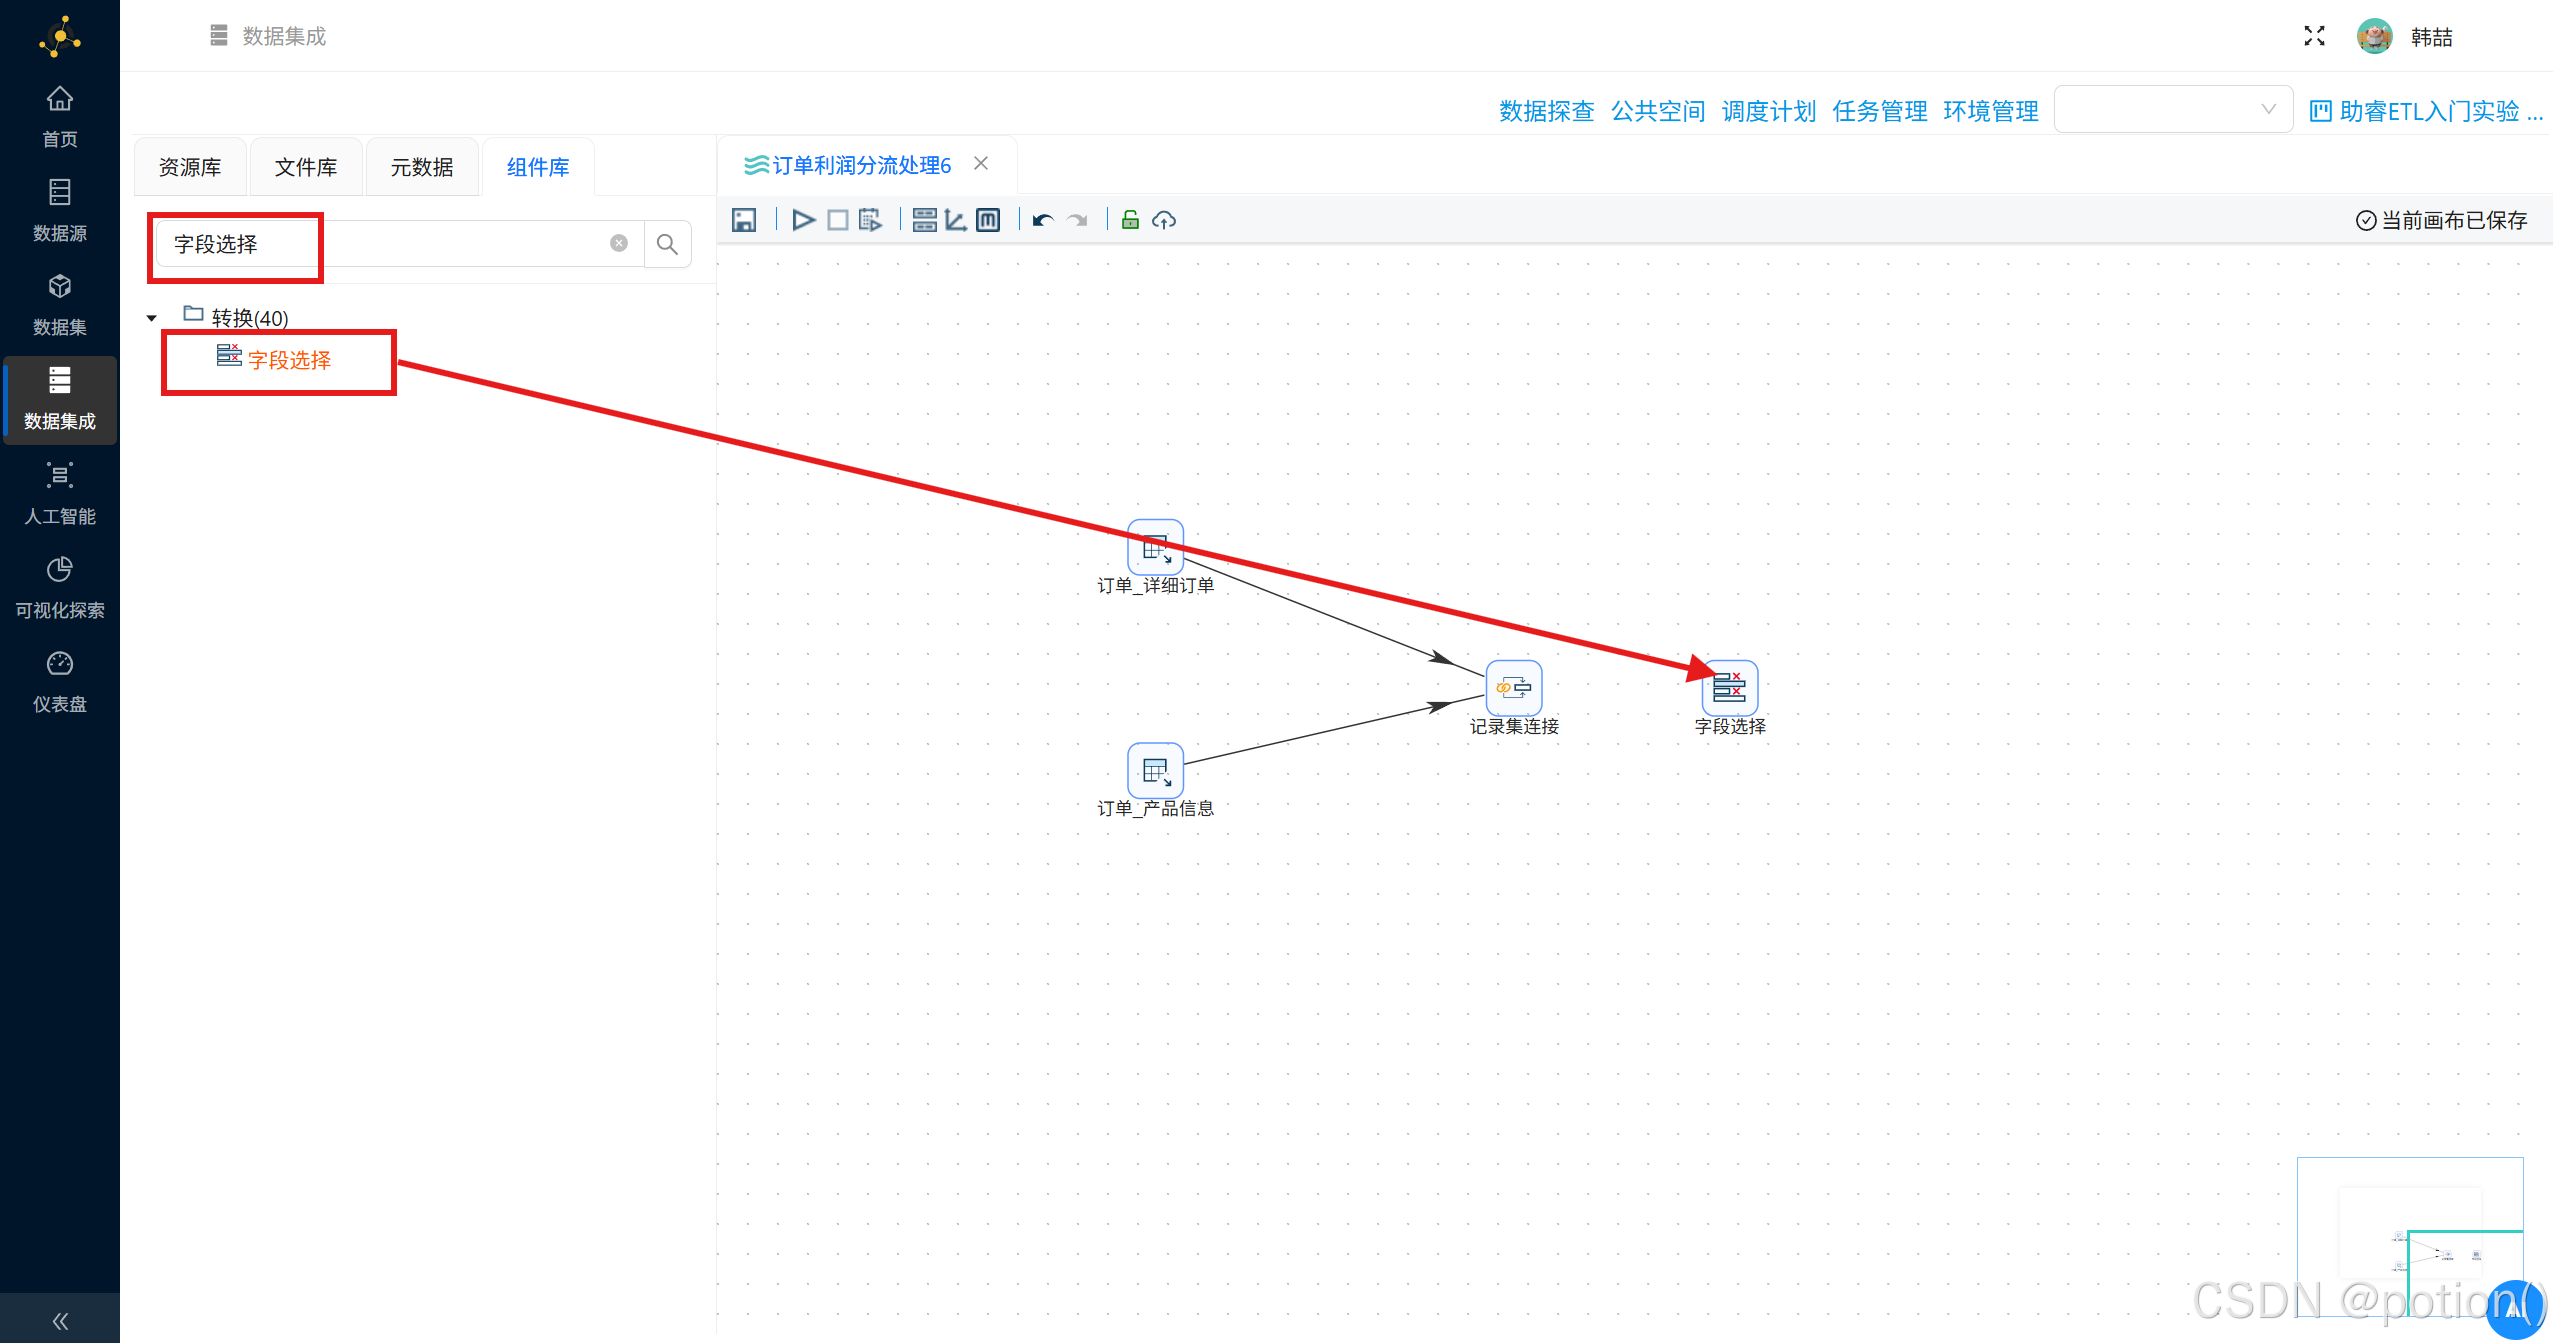
Task: Click the cloud upload publish icon
Action: [1164, 220]
